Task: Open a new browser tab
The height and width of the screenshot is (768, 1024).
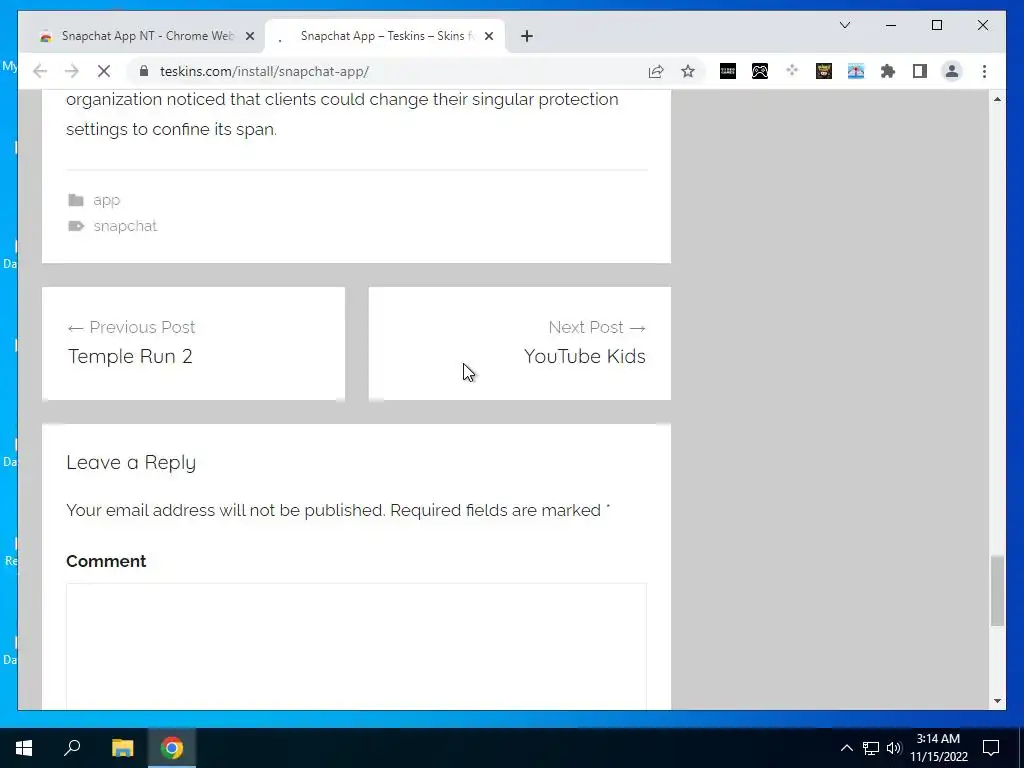Action: [x=527, y=37]
